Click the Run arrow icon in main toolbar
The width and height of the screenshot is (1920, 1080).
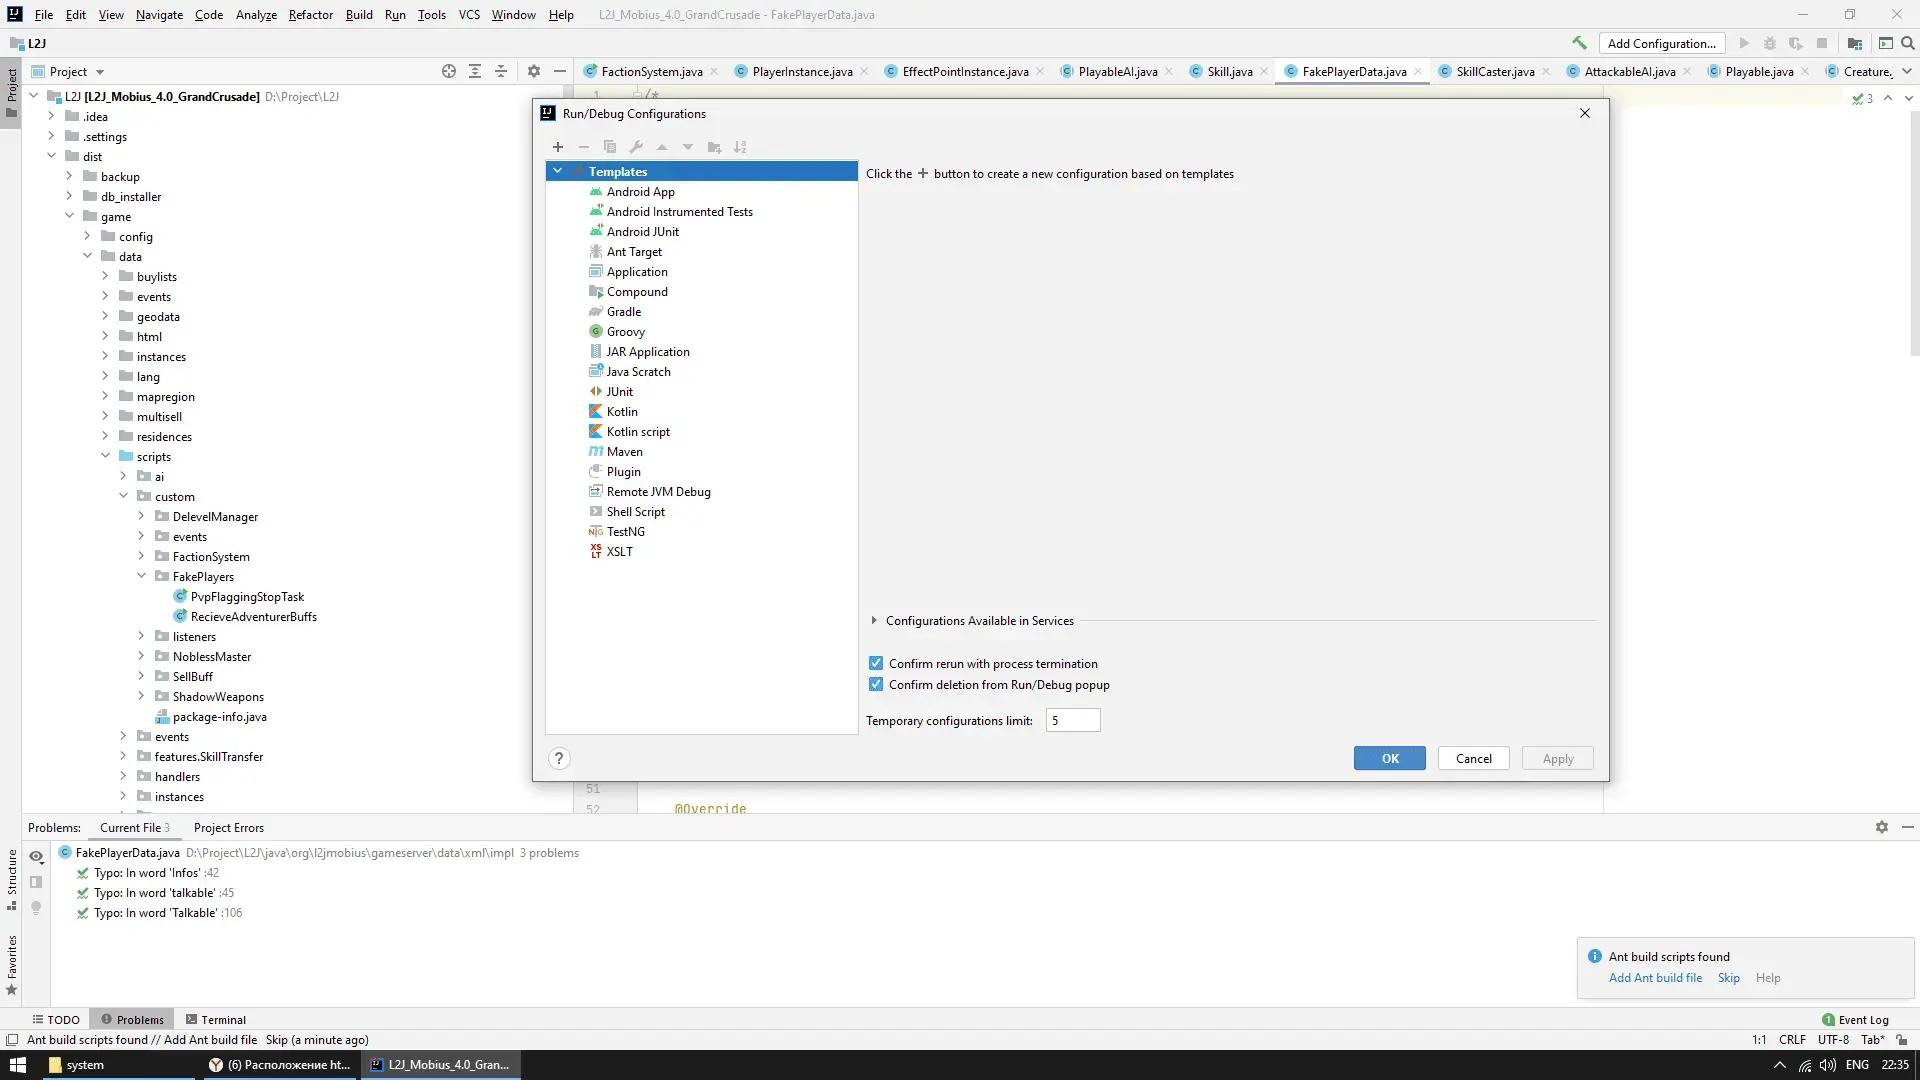coord(1744,43)
